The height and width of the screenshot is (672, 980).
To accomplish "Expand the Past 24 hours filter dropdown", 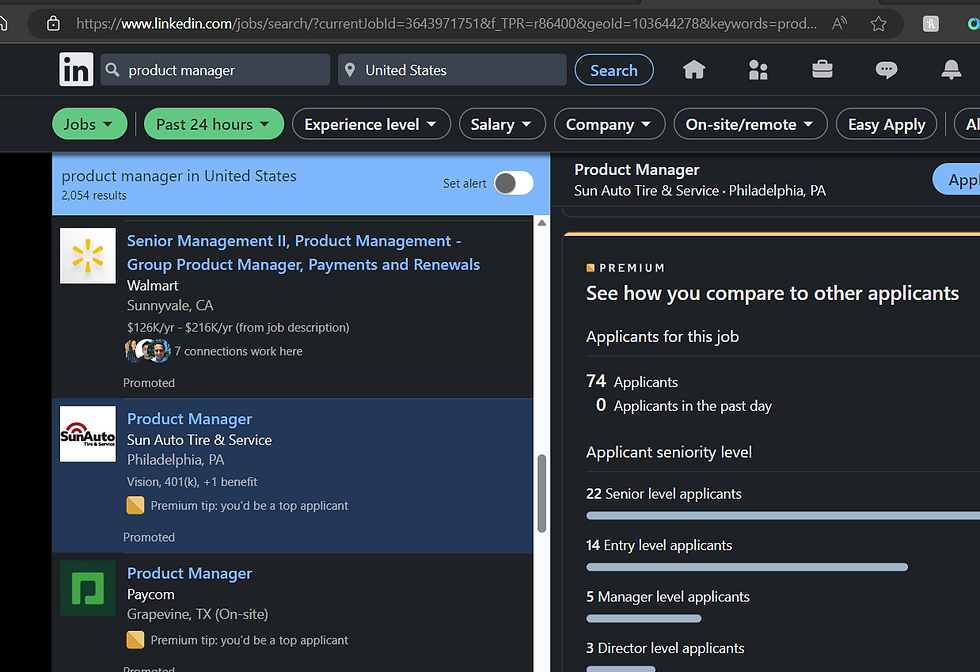I will click(x=213, y=124).
